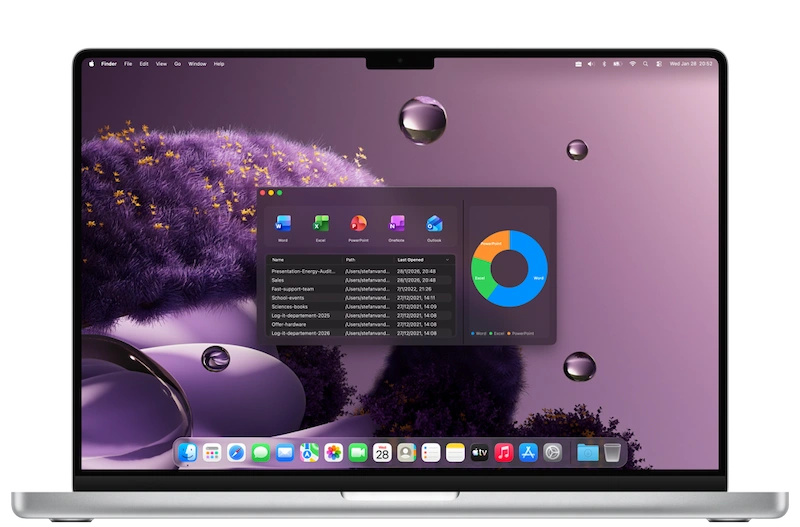Launch Maps from the Dock
Image resolution: width=800 pixels, height=527 pixels.
(x=309, y=453)
